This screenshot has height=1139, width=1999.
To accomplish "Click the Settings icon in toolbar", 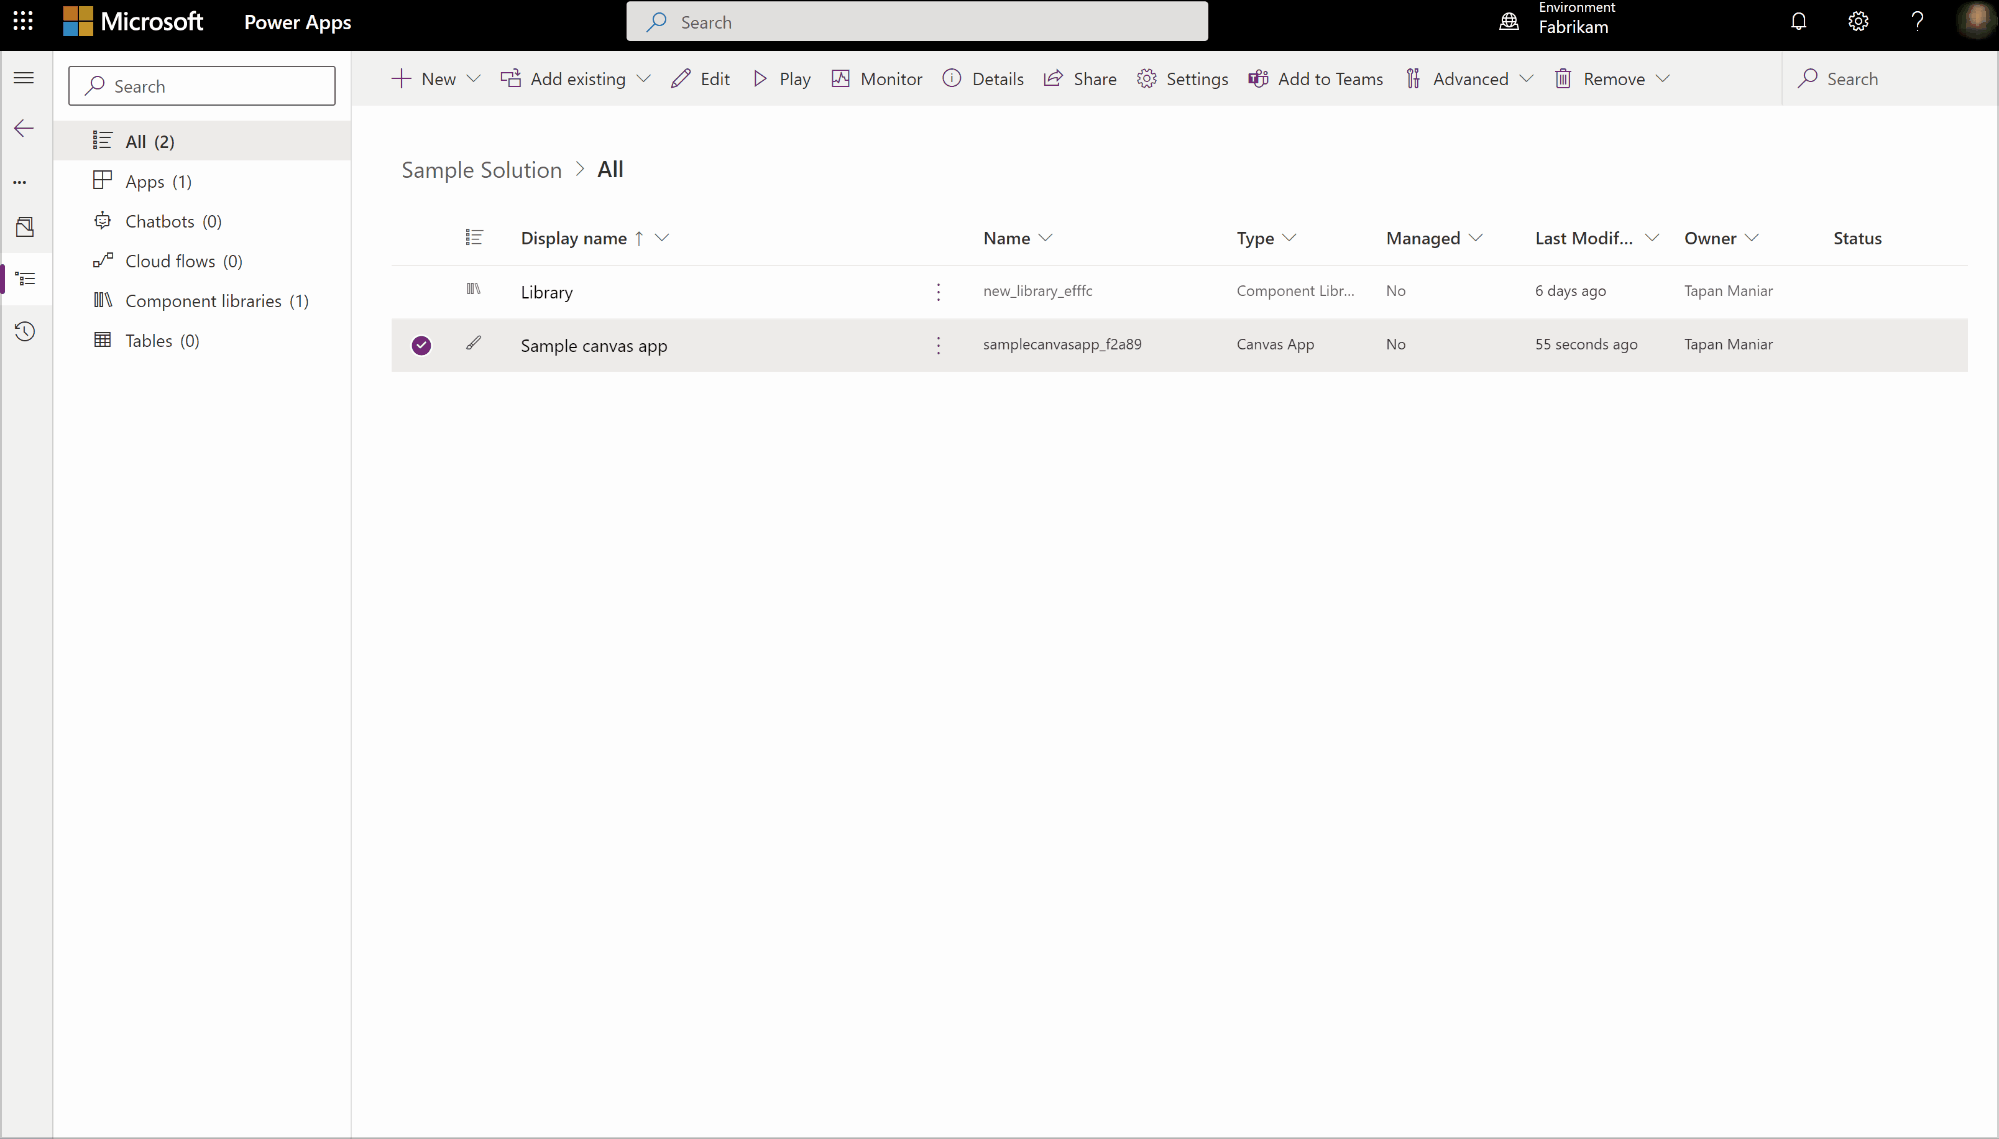I will click(x=1146, y=78).
